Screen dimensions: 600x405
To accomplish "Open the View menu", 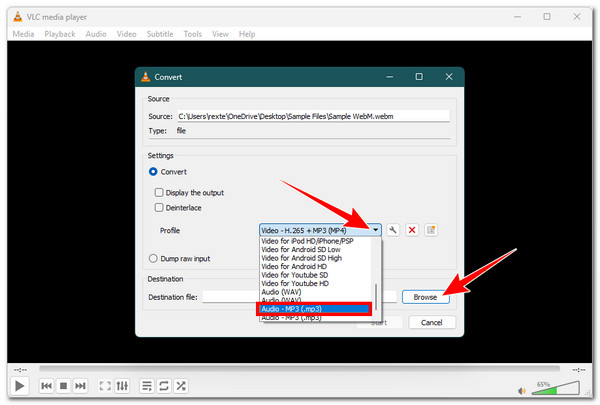I will pyautogui.click(x=220, y=34).
